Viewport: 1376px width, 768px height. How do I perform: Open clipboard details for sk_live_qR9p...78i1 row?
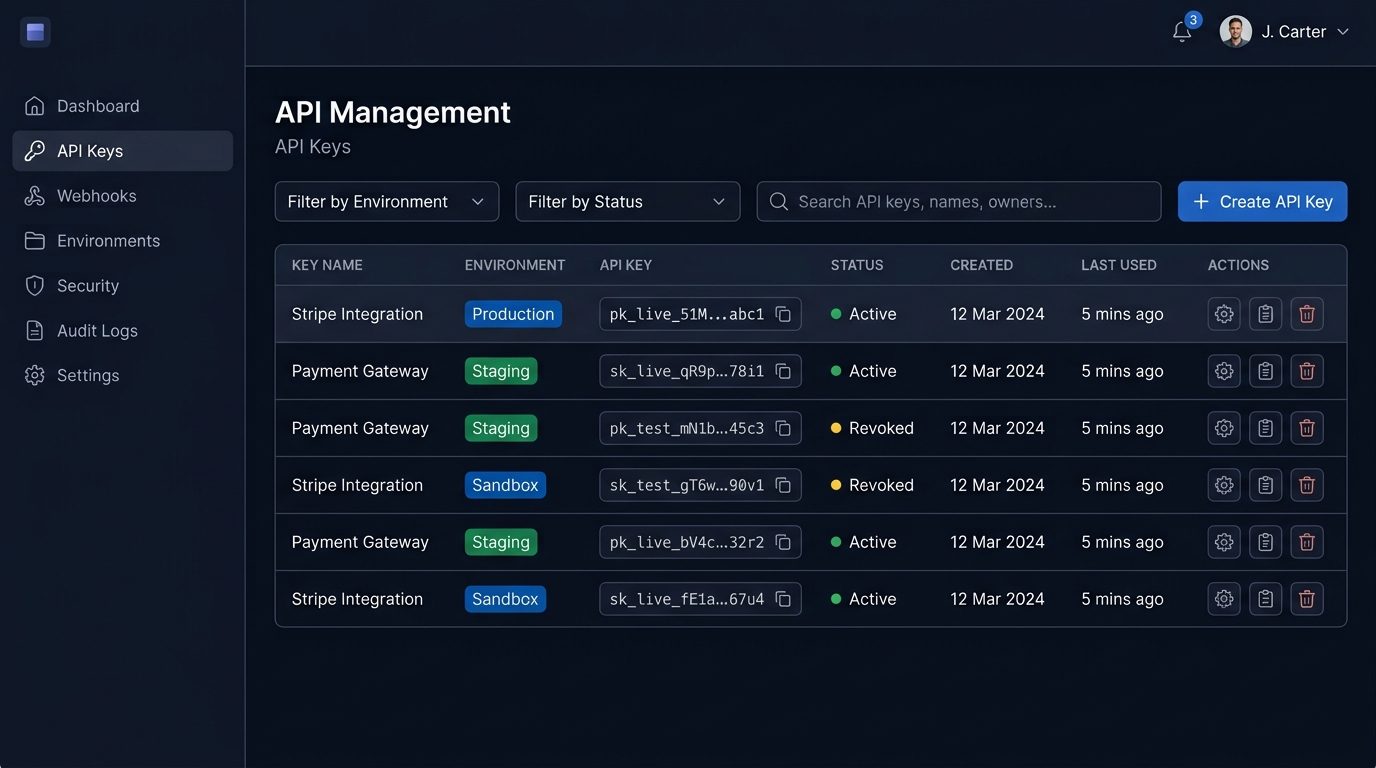pos(1265,371)
